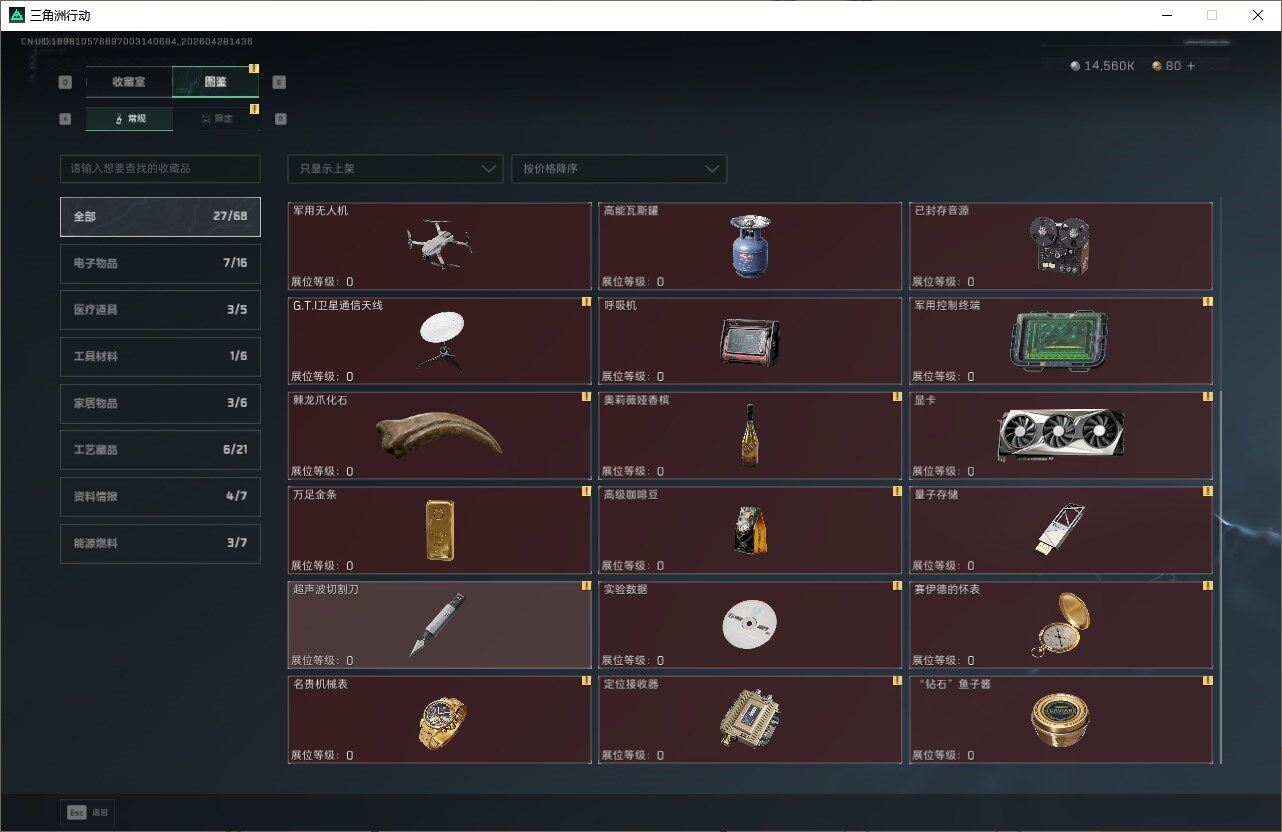Focus the collectible search input field
Viewport: 1282px width, 832px height.
pyautogui.click(x=160, y=169)
